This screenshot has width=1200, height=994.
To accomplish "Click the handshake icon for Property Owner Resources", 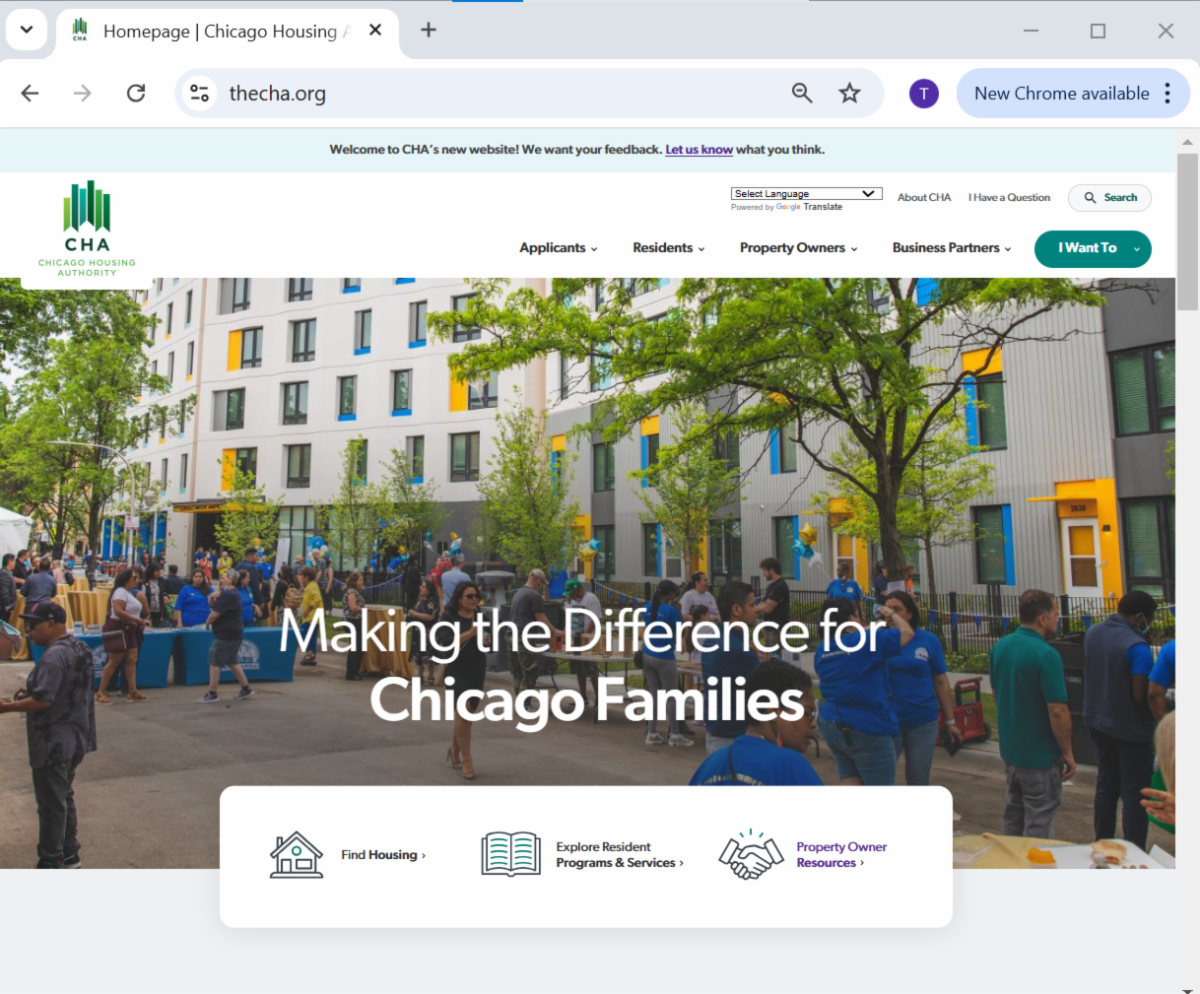I will tap(751, 854).
